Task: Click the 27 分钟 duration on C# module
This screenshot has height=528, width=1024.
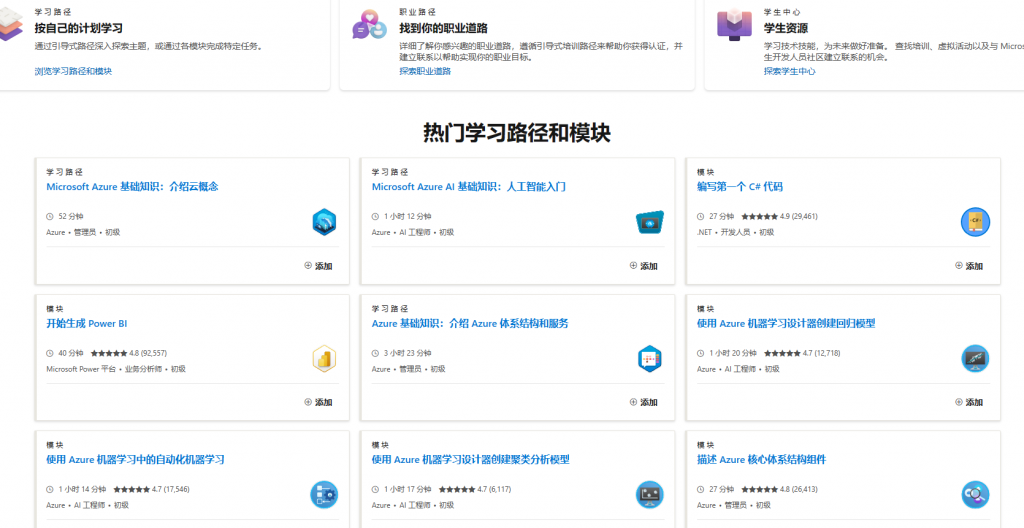Action: (722, 216)
